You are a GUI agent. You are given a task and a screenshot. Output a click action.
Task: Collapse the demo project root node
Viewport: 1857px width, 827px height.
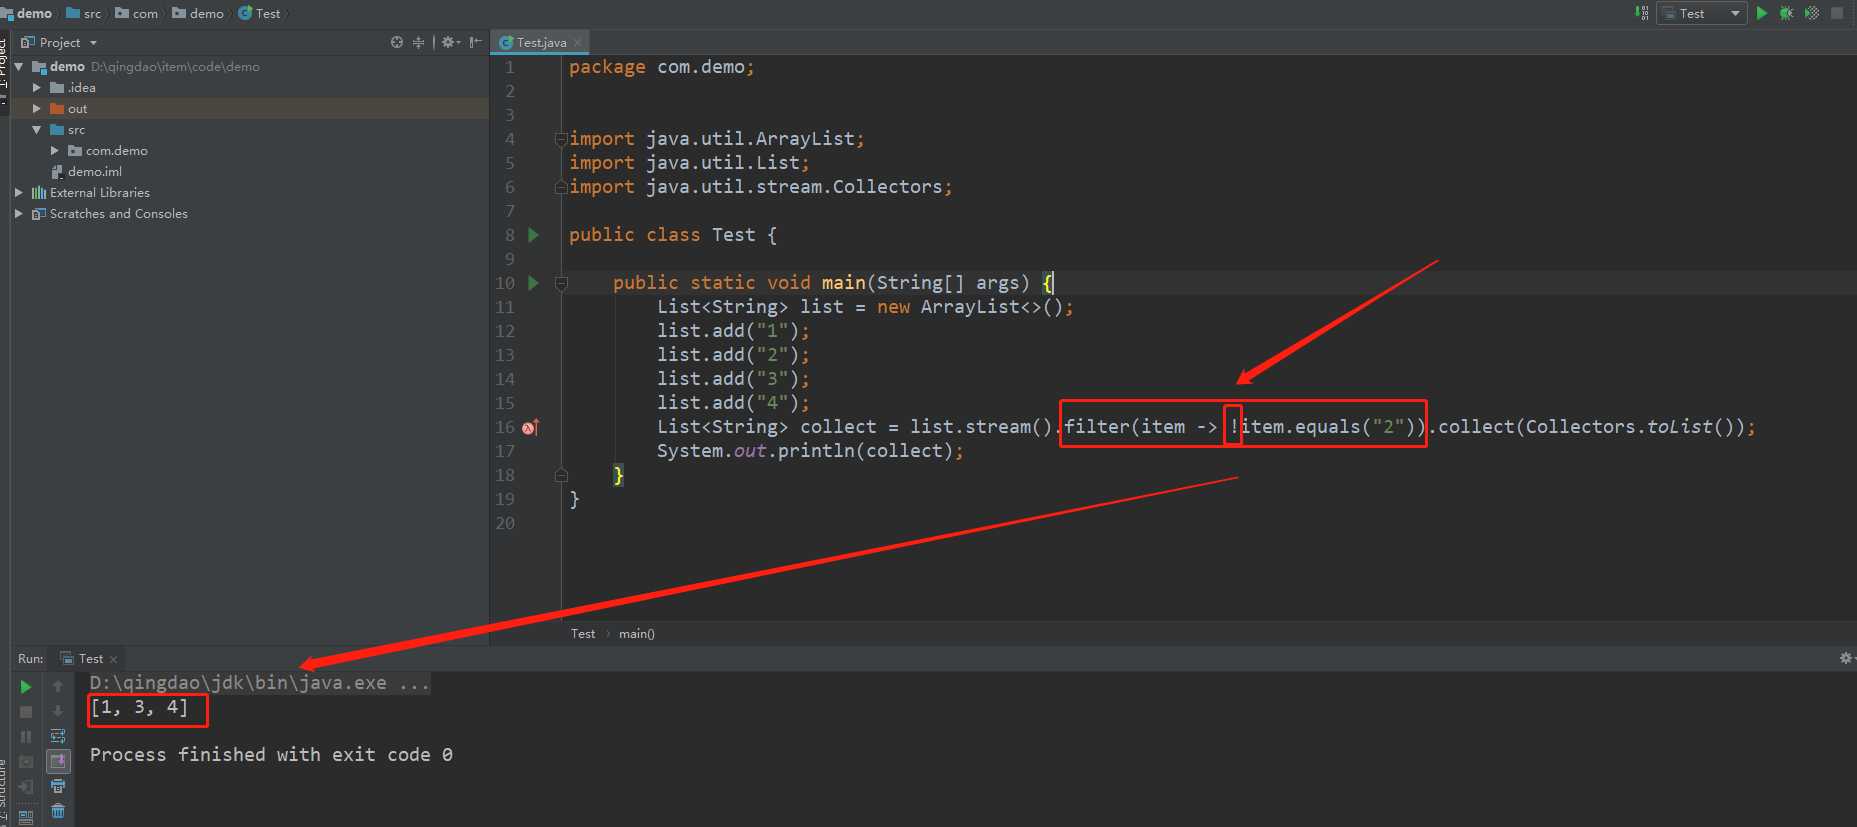pos(19,67)
